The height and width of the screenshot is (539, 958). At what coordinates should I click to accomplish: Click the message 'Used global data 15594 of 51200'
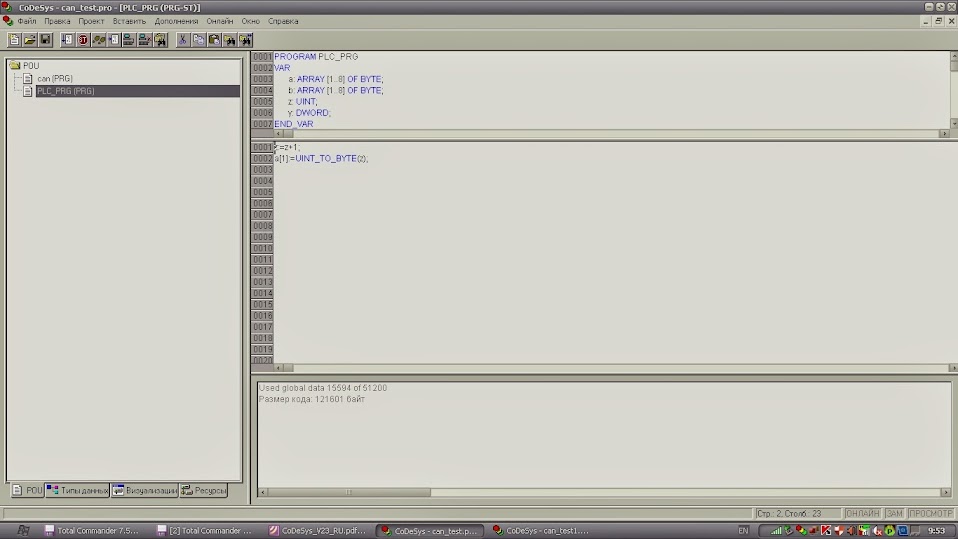pos(323,387)
